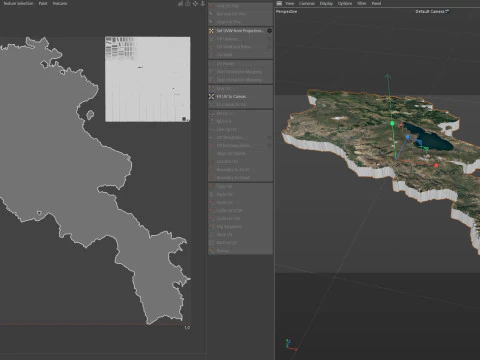Open options icon beside UV Rectangularize command
This screenshot has width=480, height=360.
(269, 145)
